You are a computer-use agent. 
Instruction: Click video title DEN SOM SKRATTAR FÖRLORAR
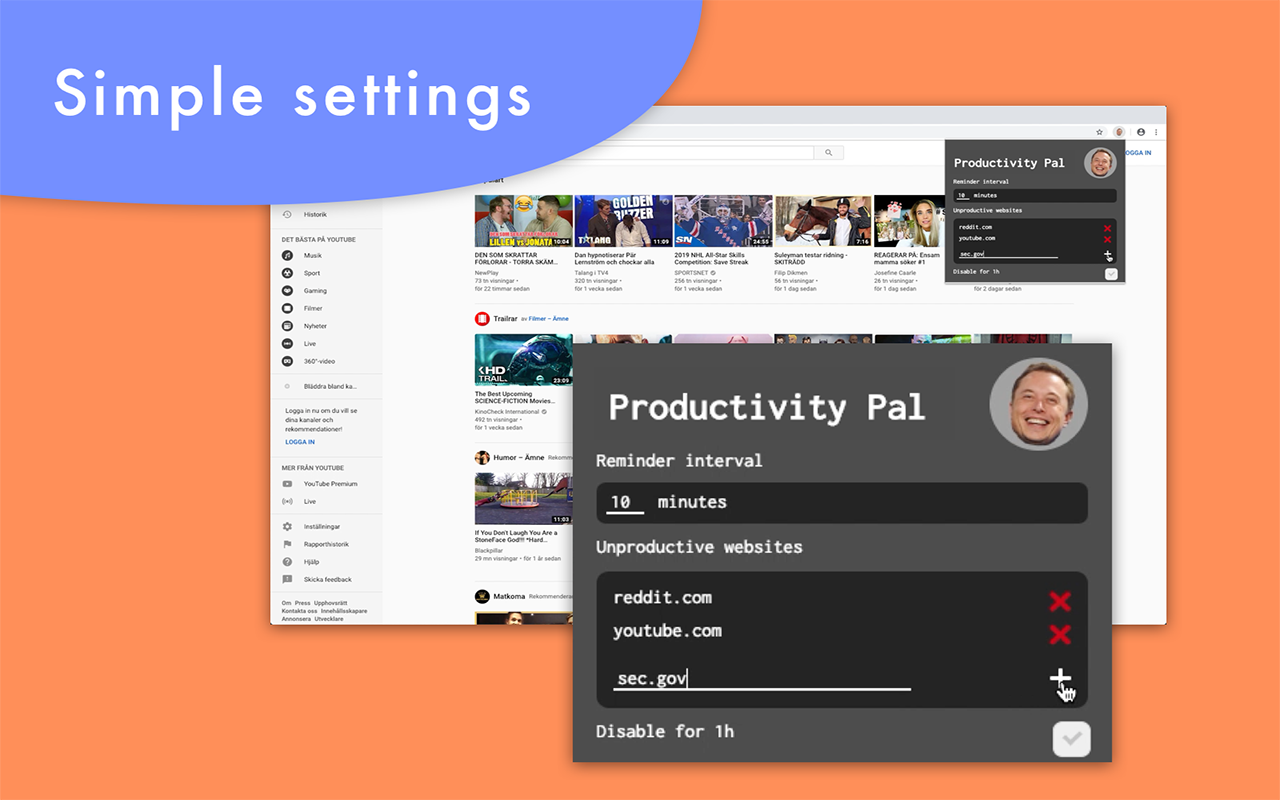tap(515, 258)
